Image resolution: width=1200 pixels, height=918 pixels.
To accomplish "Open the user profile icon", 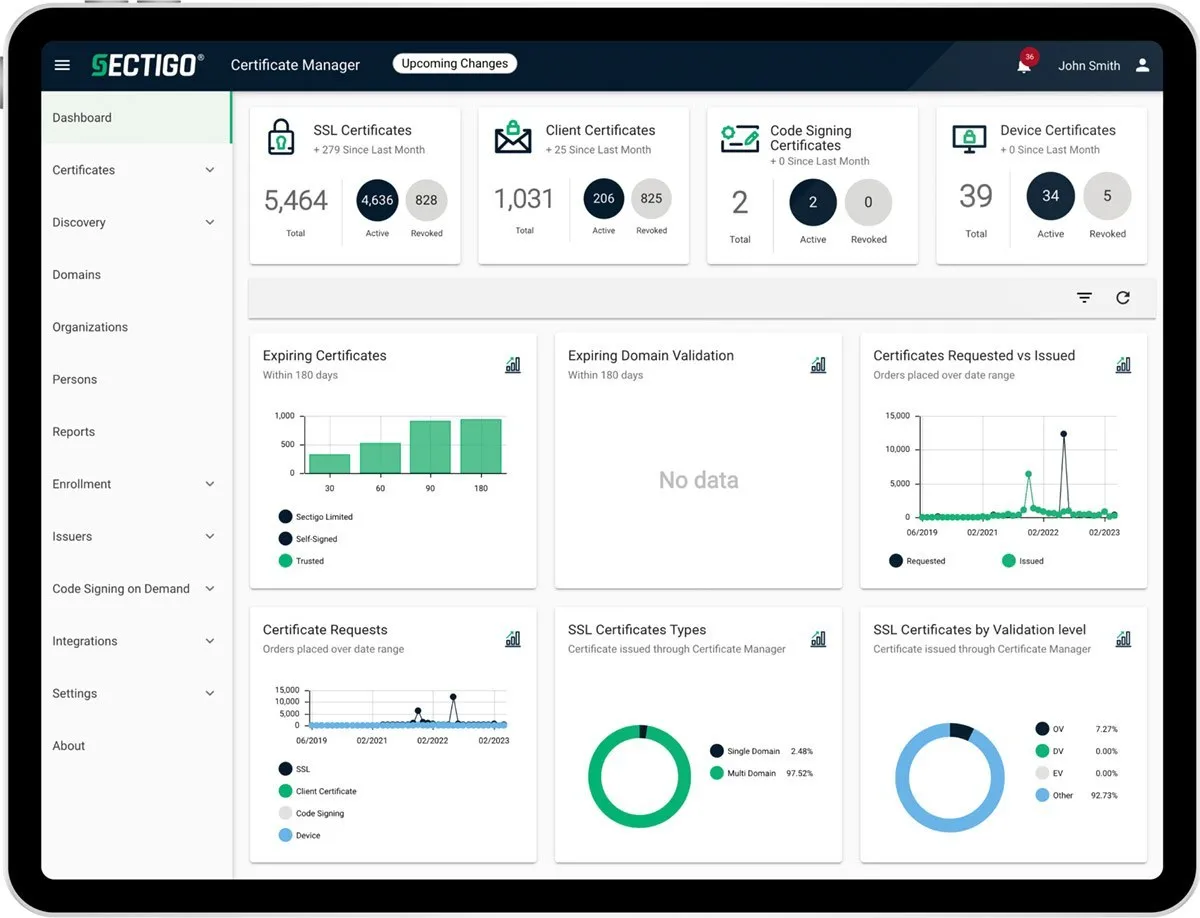I will [x=1143, y=65].
